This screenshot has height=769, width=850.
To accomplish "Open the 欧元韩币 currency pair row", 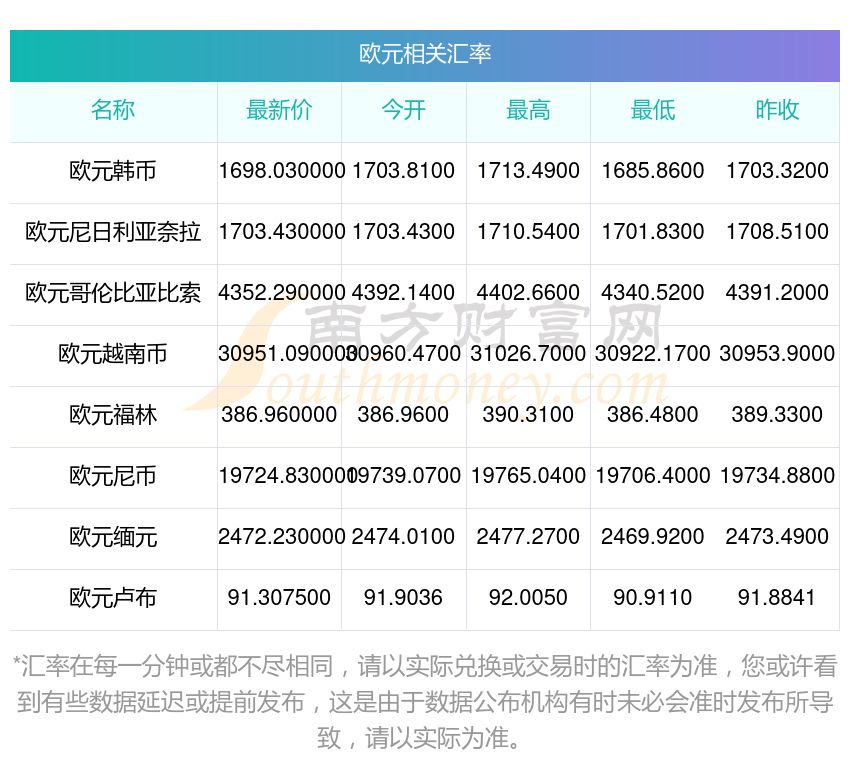I will pyautogui.click(x=113, y=171).
